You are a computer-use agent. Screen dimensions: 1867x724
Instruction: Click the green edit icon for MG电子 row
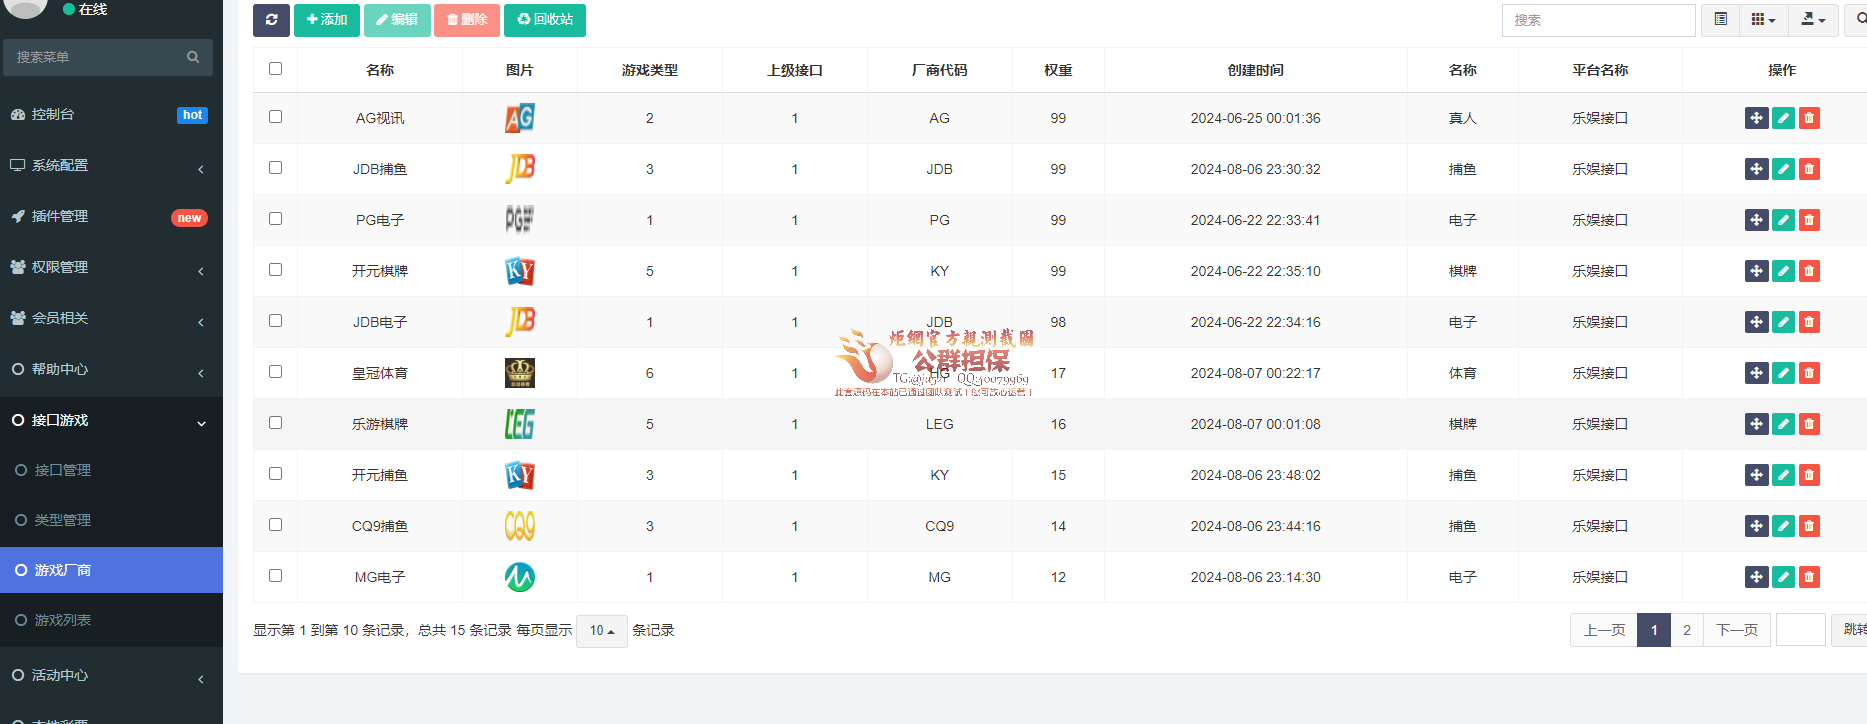coord(1783,577)
